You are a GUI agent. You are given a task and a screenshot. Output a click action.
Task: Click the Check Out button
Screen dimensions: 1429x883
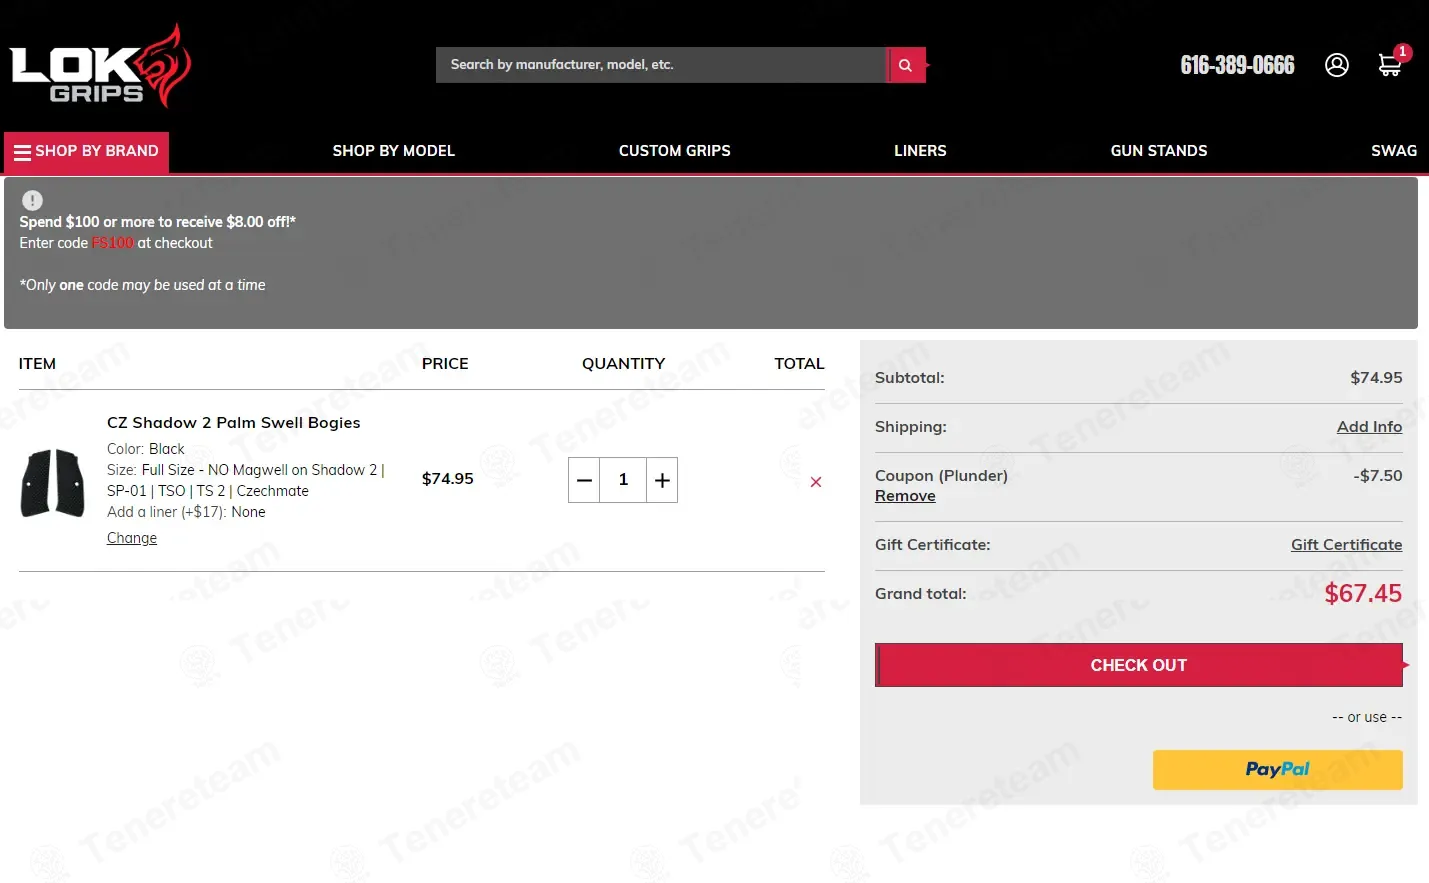pyautogui.click(x=1139, y=665)
